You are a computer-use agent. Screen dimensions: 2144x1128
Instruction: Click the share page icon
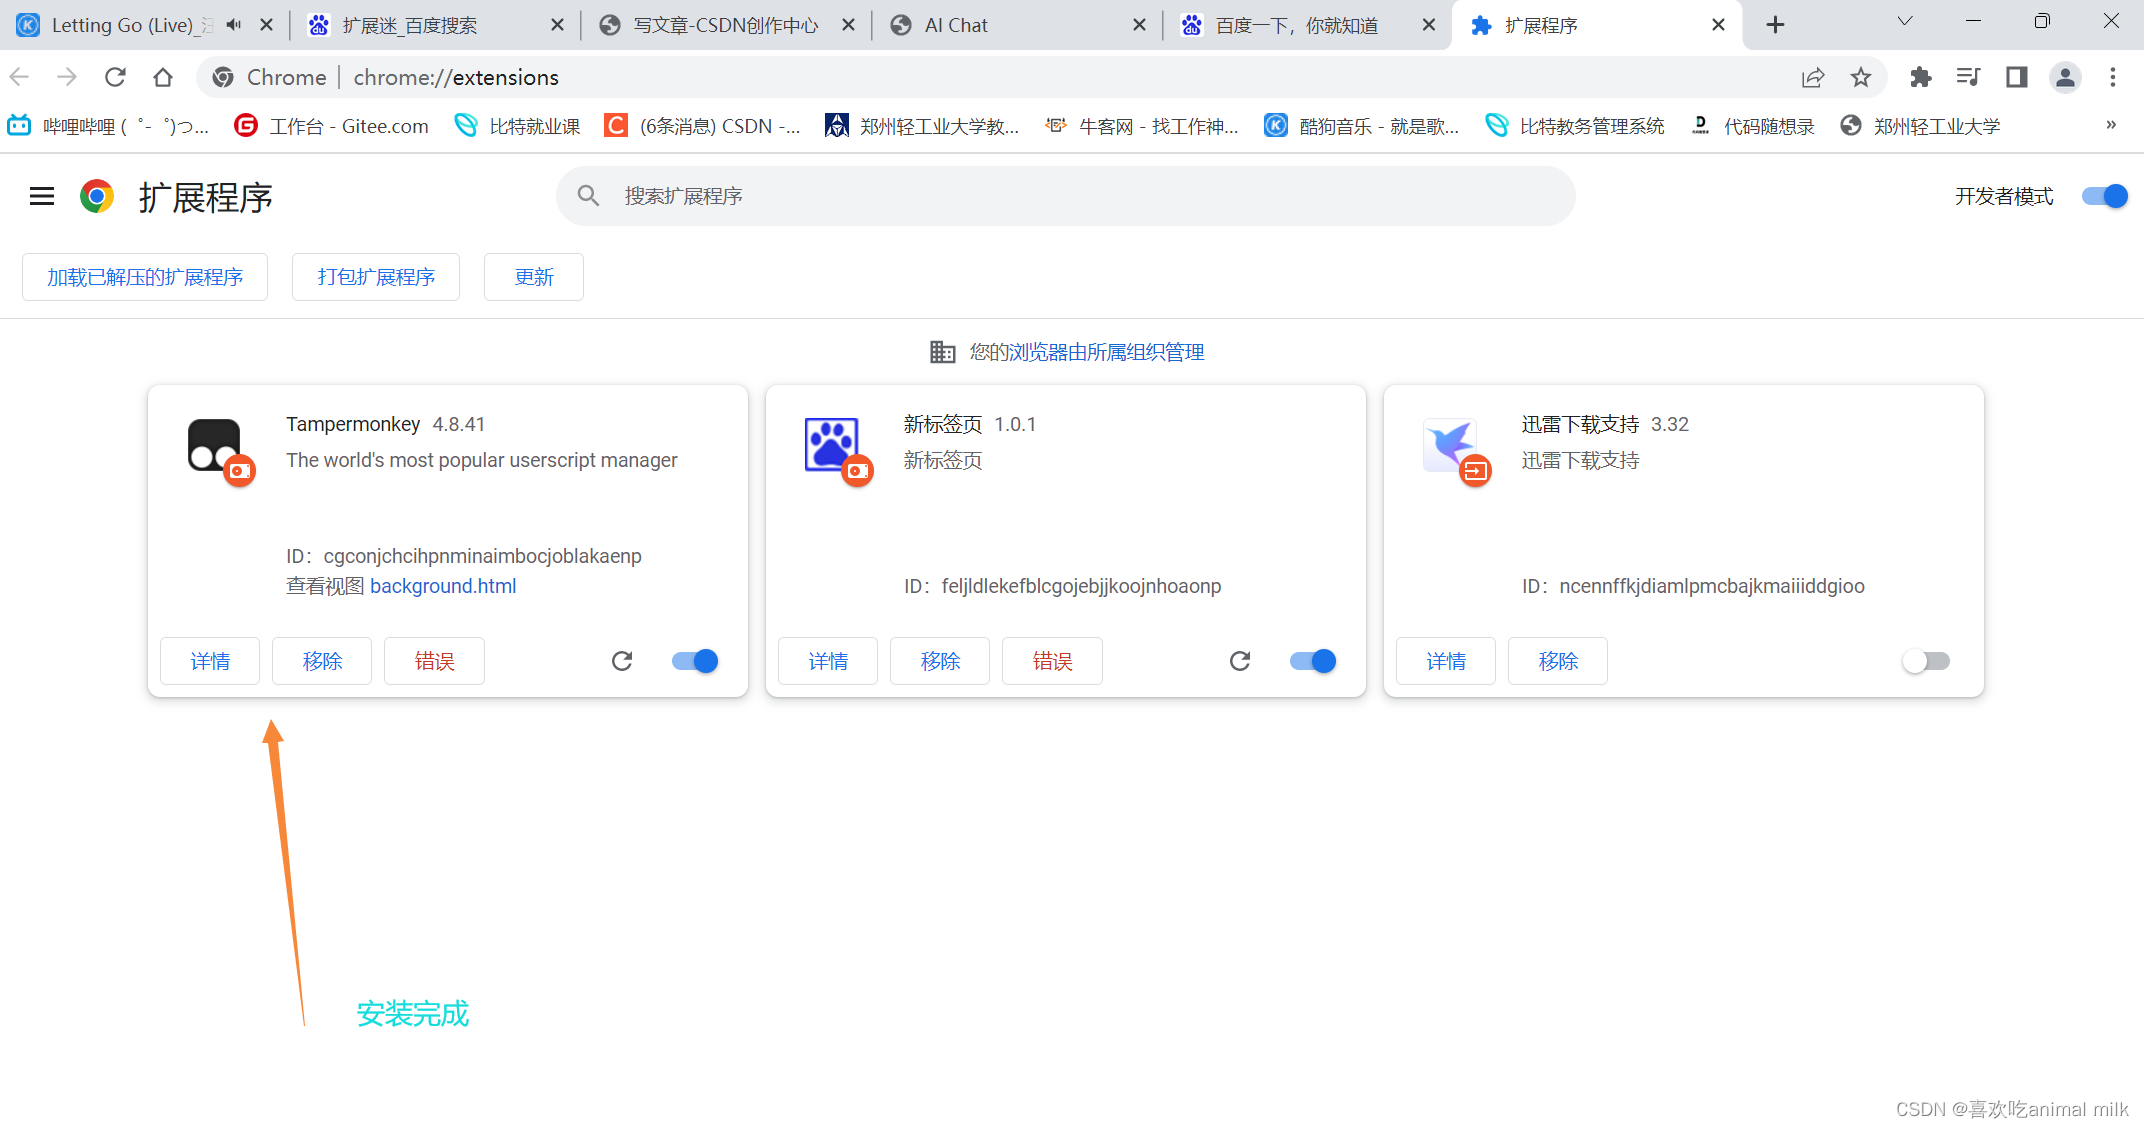(1813, 77)
